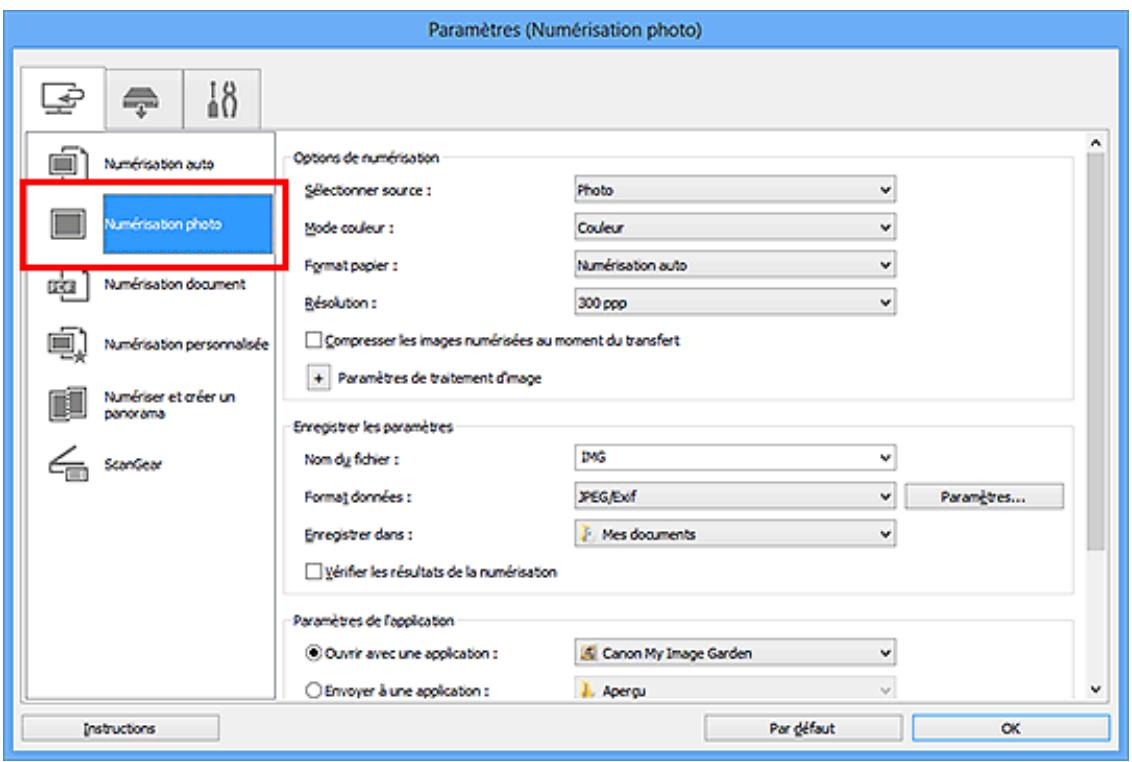Open the Nom du fichier combo box
This screenshot has height=762, width=1132.
click(x=734, y=458)
